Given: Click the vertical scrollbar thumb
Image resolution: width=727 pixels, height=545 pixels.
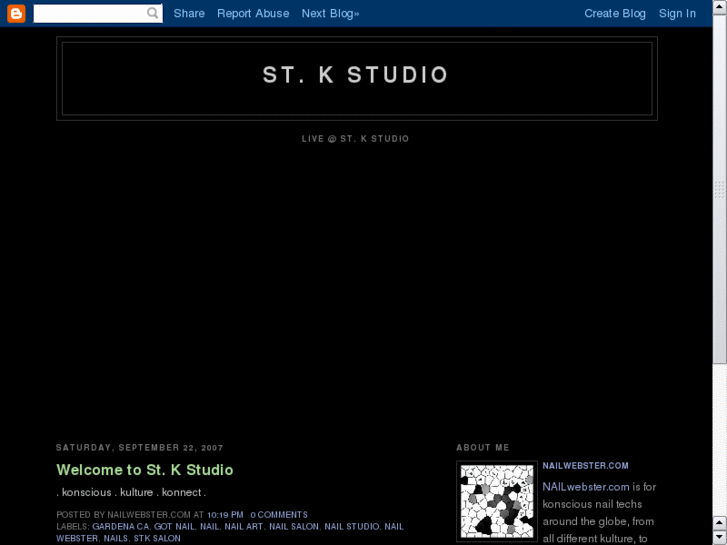Looking at the screenshot, I should [x=720, y=189].
